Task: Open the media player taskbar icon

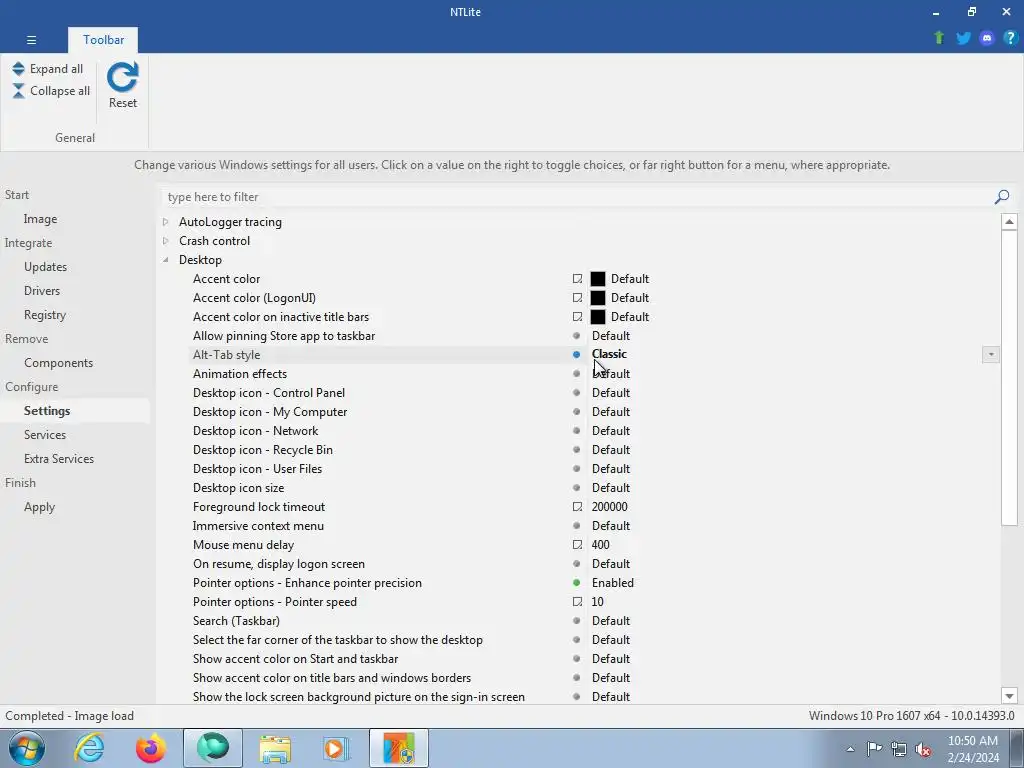Action: pyautogui.click(x=336, y=748)
